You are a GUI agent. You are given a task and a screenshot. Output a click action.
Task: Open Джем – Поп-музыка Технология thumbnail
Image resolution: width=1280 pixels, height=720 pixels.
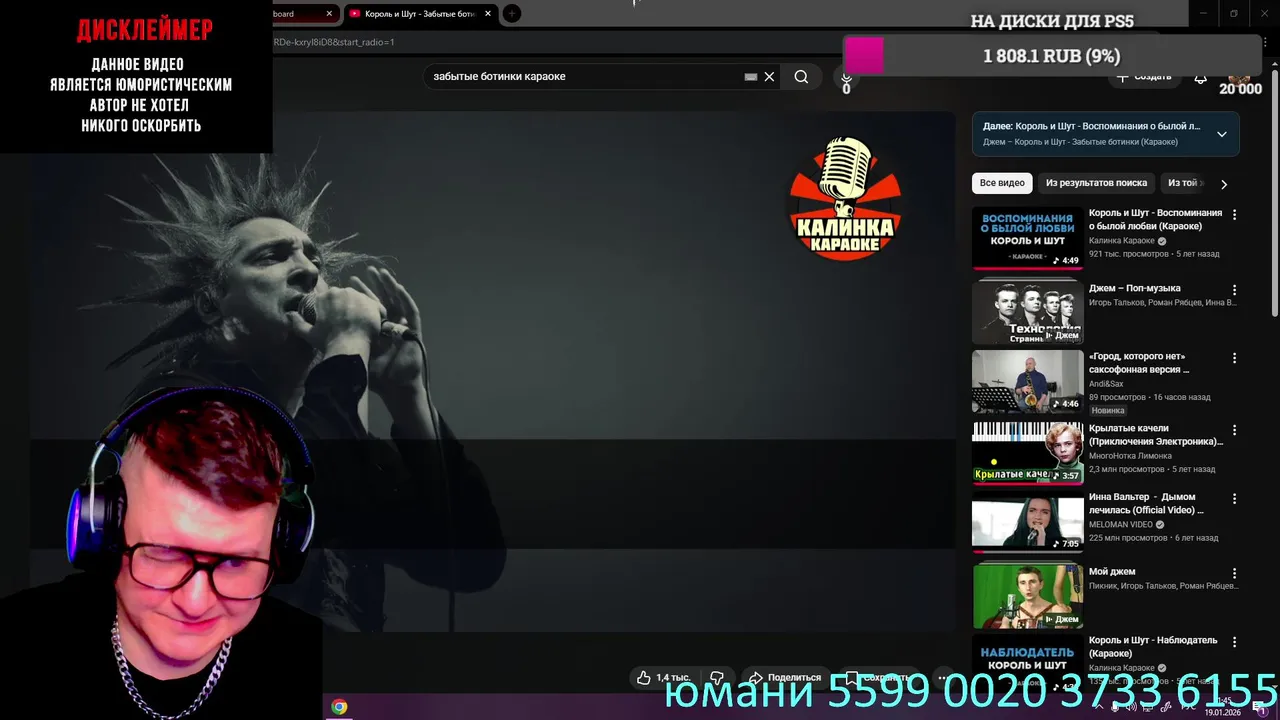pos(1027,310)
